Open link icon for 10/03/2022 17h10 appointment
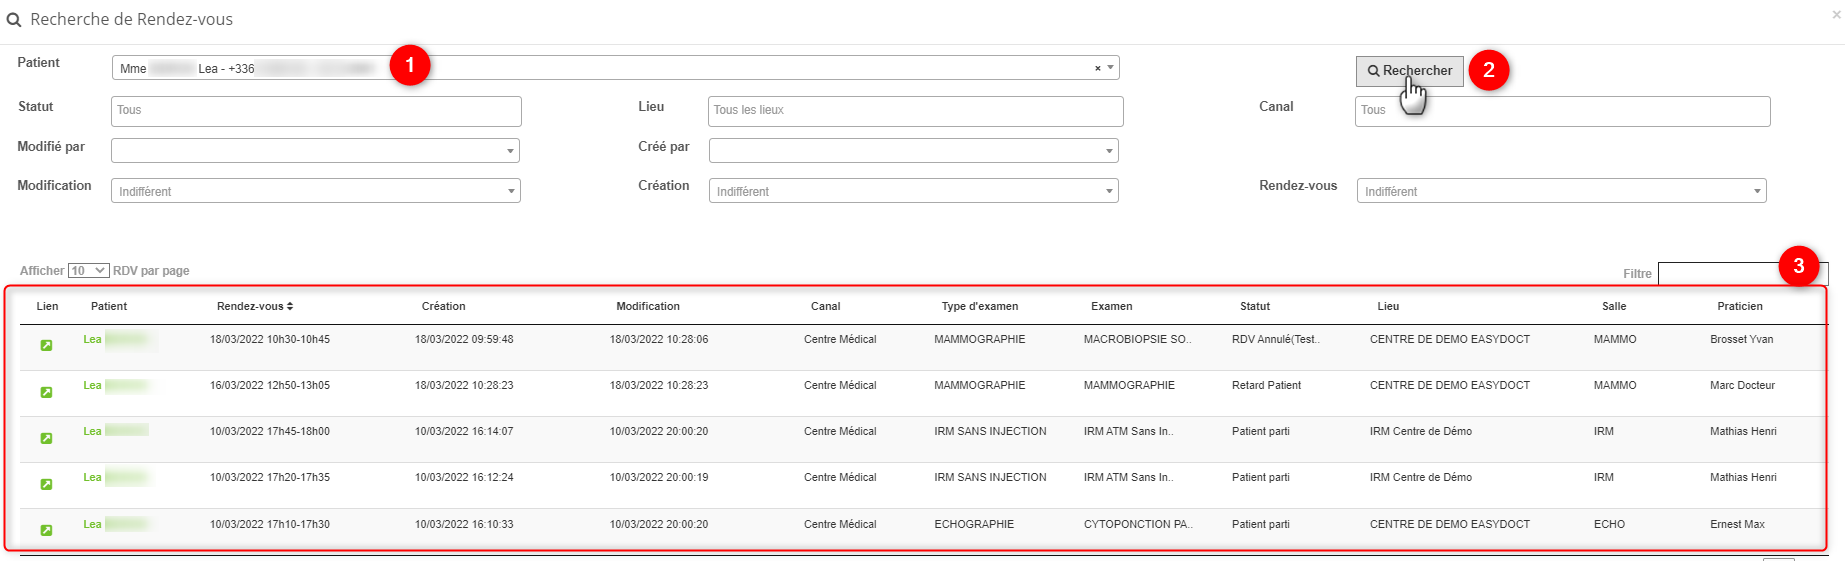Image resolution: width=1845 pixels, height=561 pixels. [x=46, y=530]
